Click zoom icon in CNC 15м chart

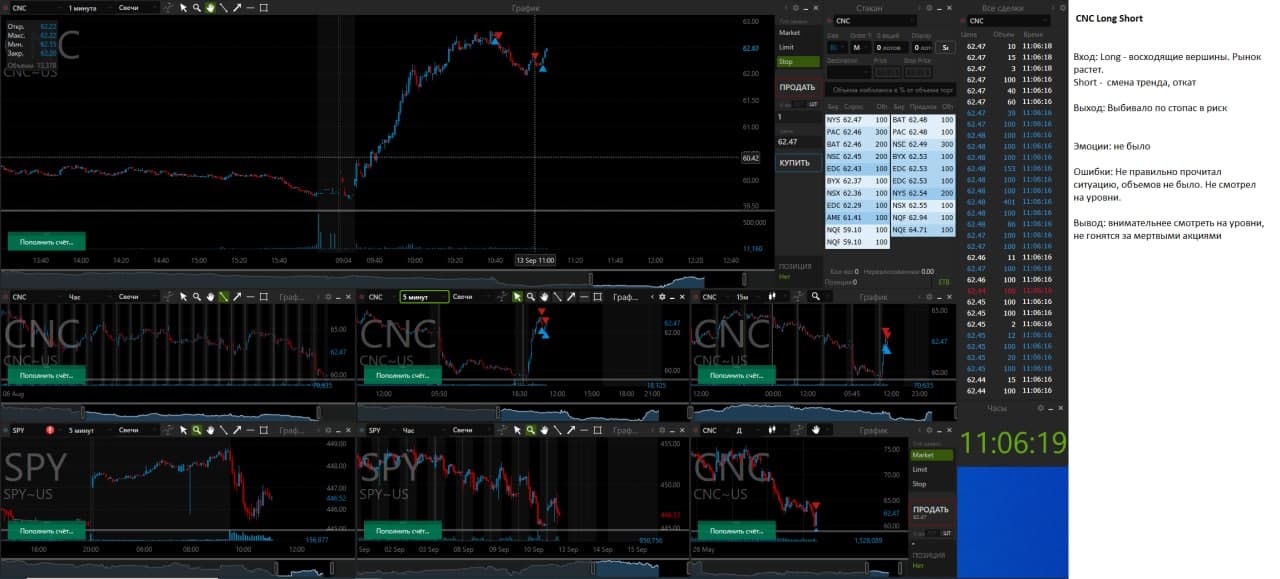click(816, 296)
